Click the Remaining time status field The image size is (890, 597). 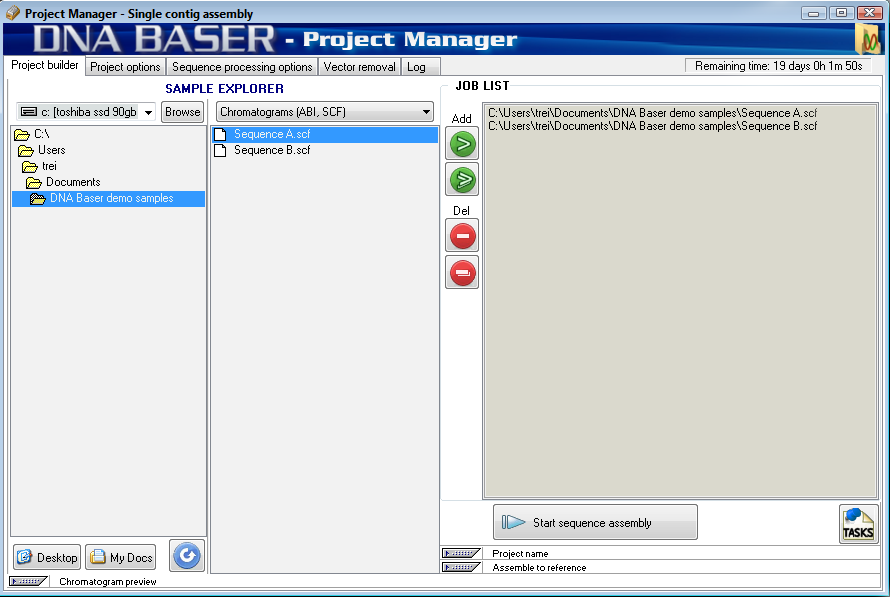pyautogui.click(x=778, y=66)
